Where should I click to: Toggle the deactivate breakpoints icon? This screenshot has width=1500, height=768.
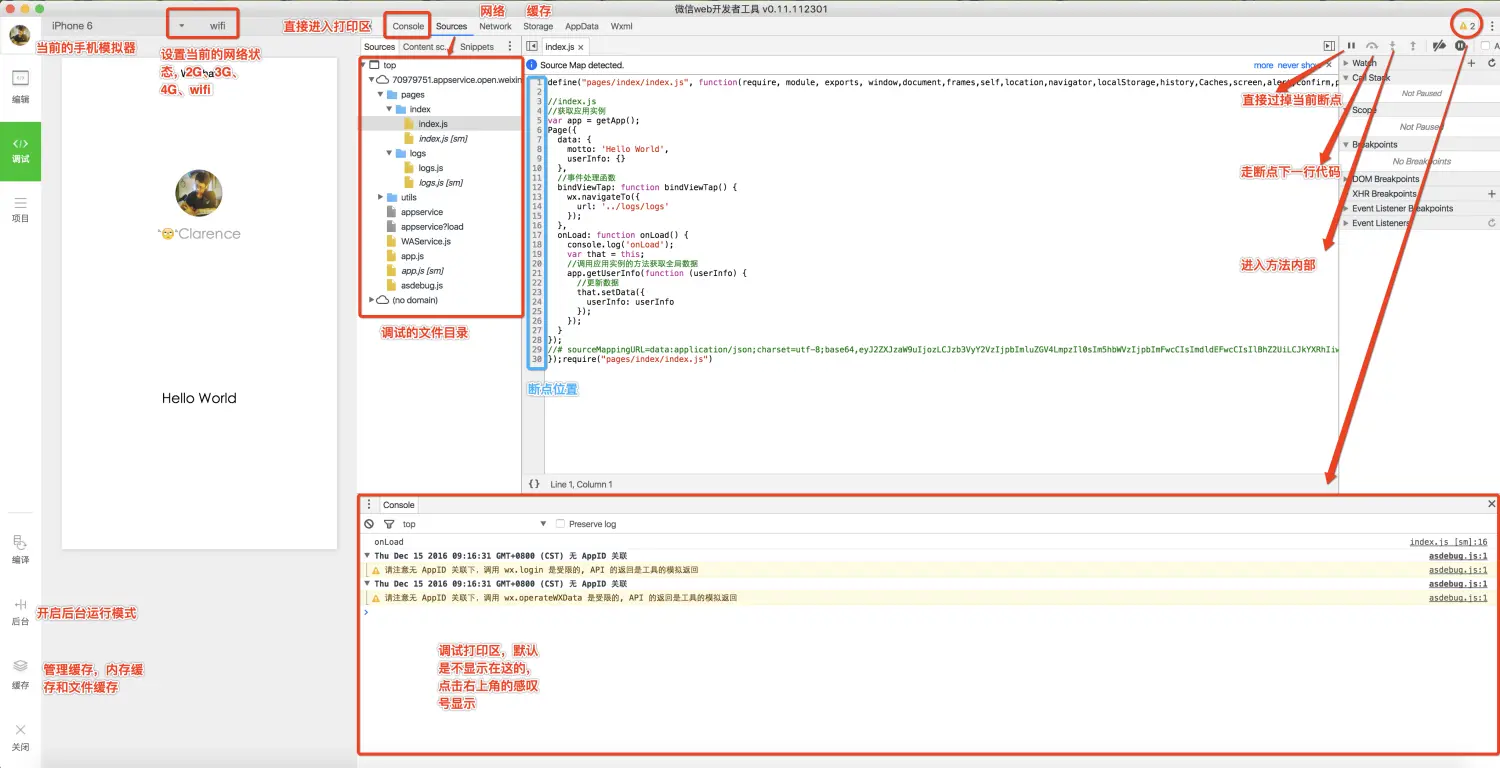point(1439,46)
